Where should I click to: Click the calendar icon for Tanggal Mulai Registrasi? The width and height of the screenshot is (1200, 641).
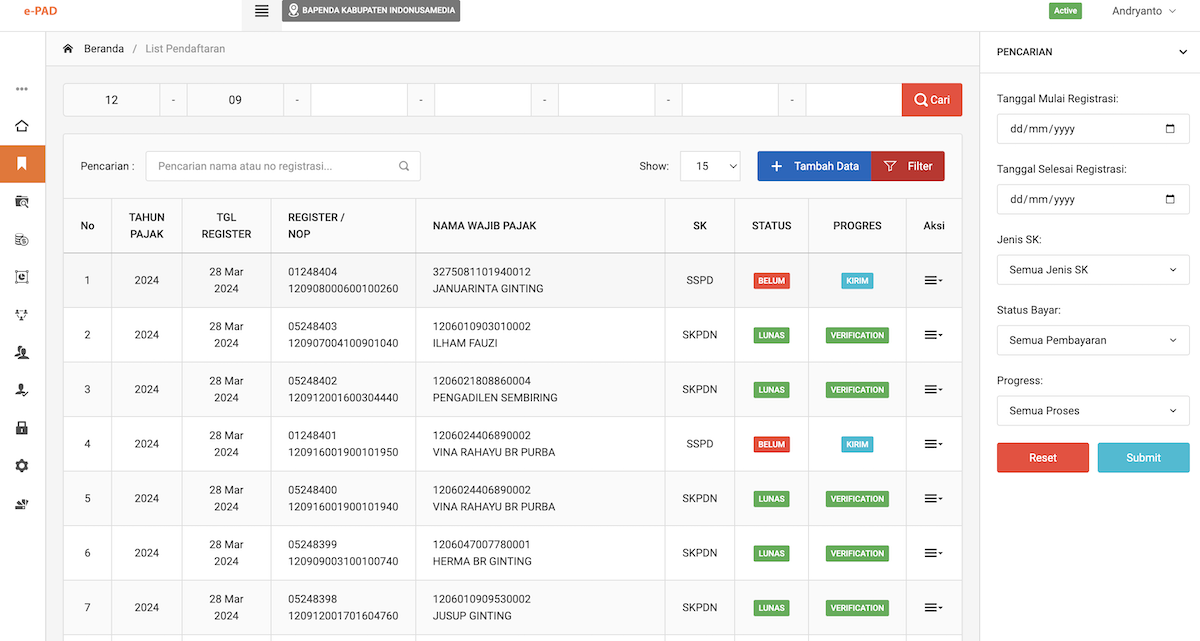coord(1170,129)
